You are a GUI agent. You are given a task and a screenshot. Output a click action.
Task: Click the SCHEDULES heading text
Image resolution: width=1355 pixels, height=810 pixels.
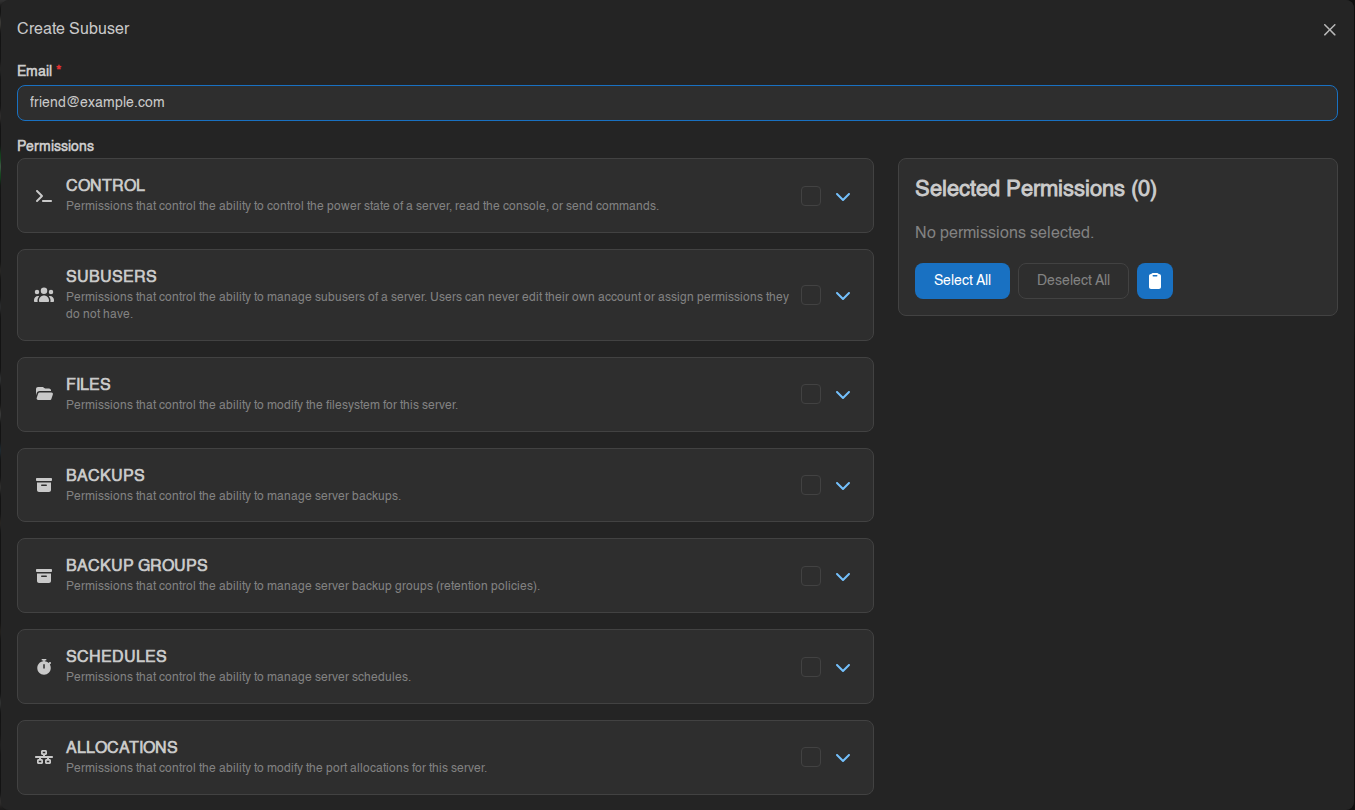click(x=116, y=657)
